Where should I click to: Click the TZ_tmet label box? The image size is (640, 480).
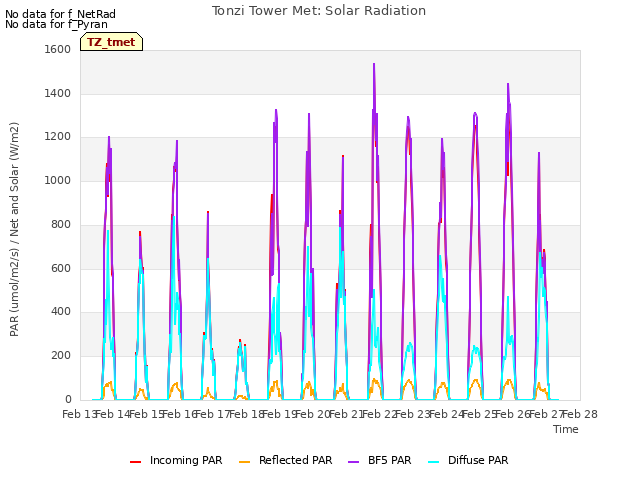111,42
